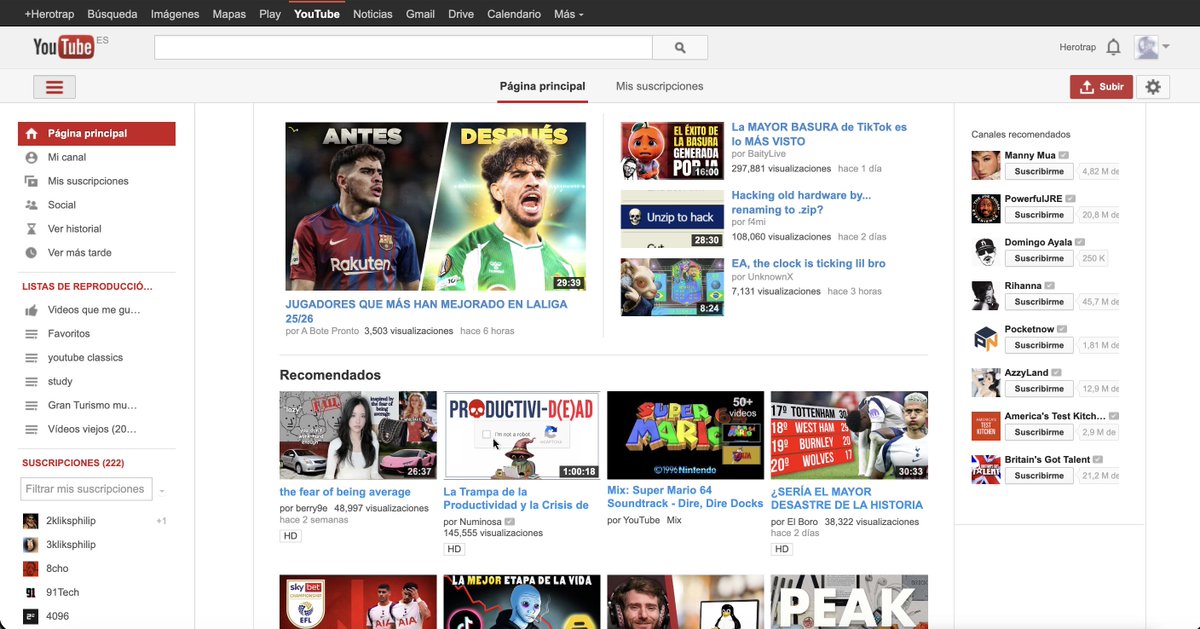The image size is (1200, 629).
Task: Open the BaityLive channel link
Action: pyautogui.click(x=765, y=154)
